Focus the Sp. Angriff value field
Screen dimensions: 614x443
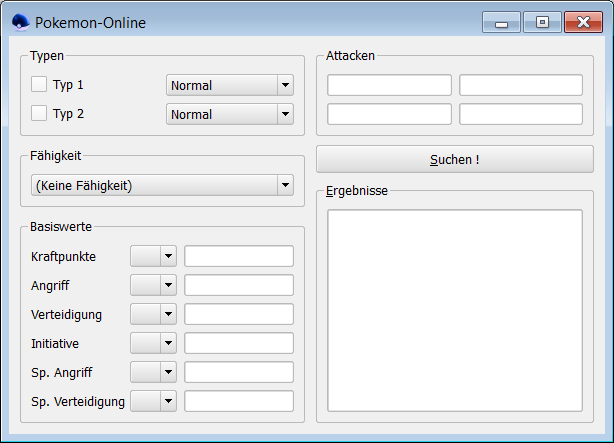239,372
